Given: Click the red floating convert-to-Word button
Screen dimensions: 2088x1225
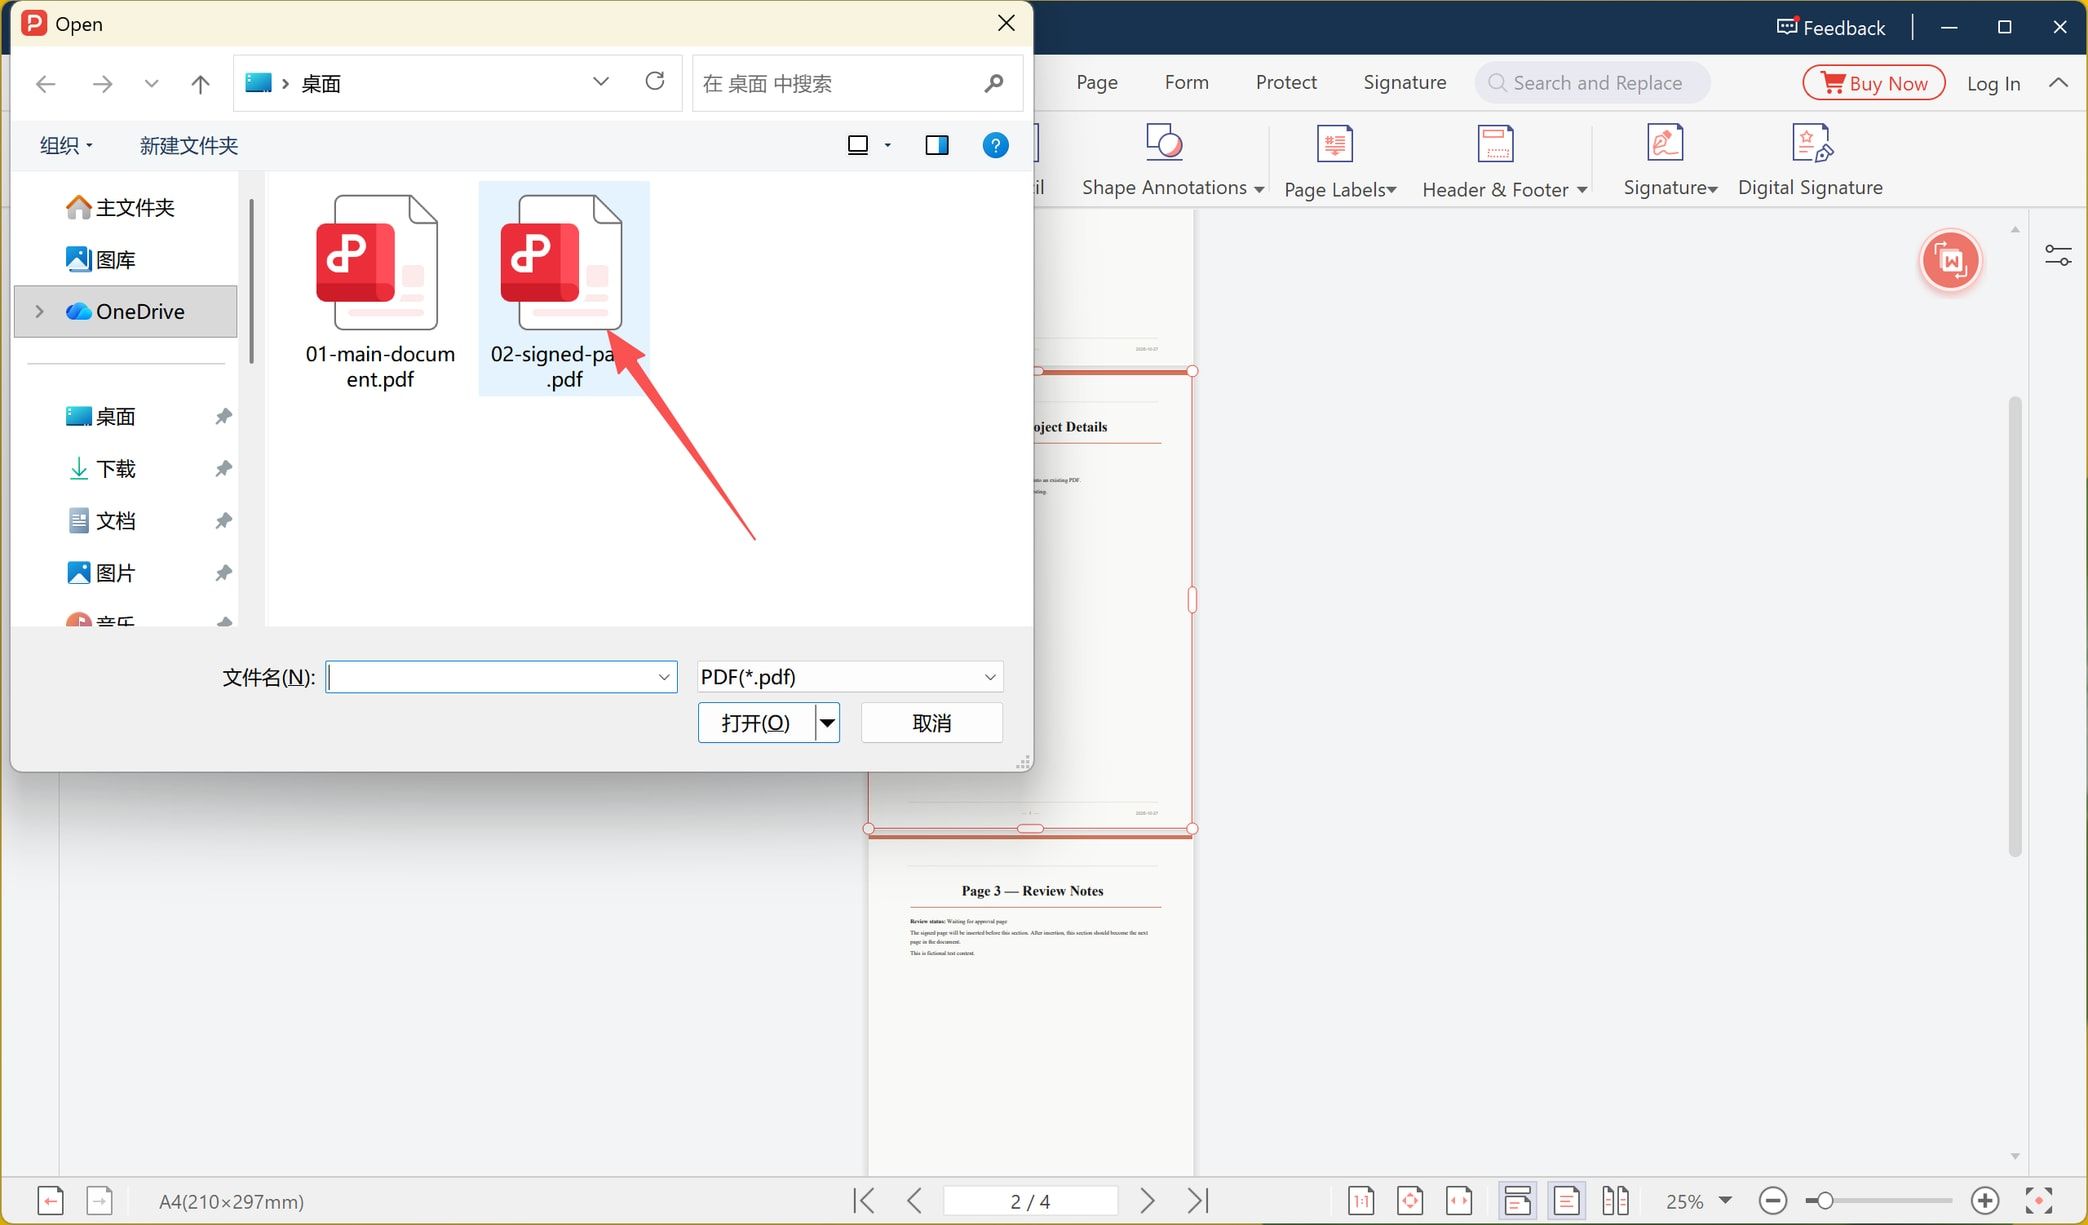Looking at the screenshot, I should [1950, 261].
